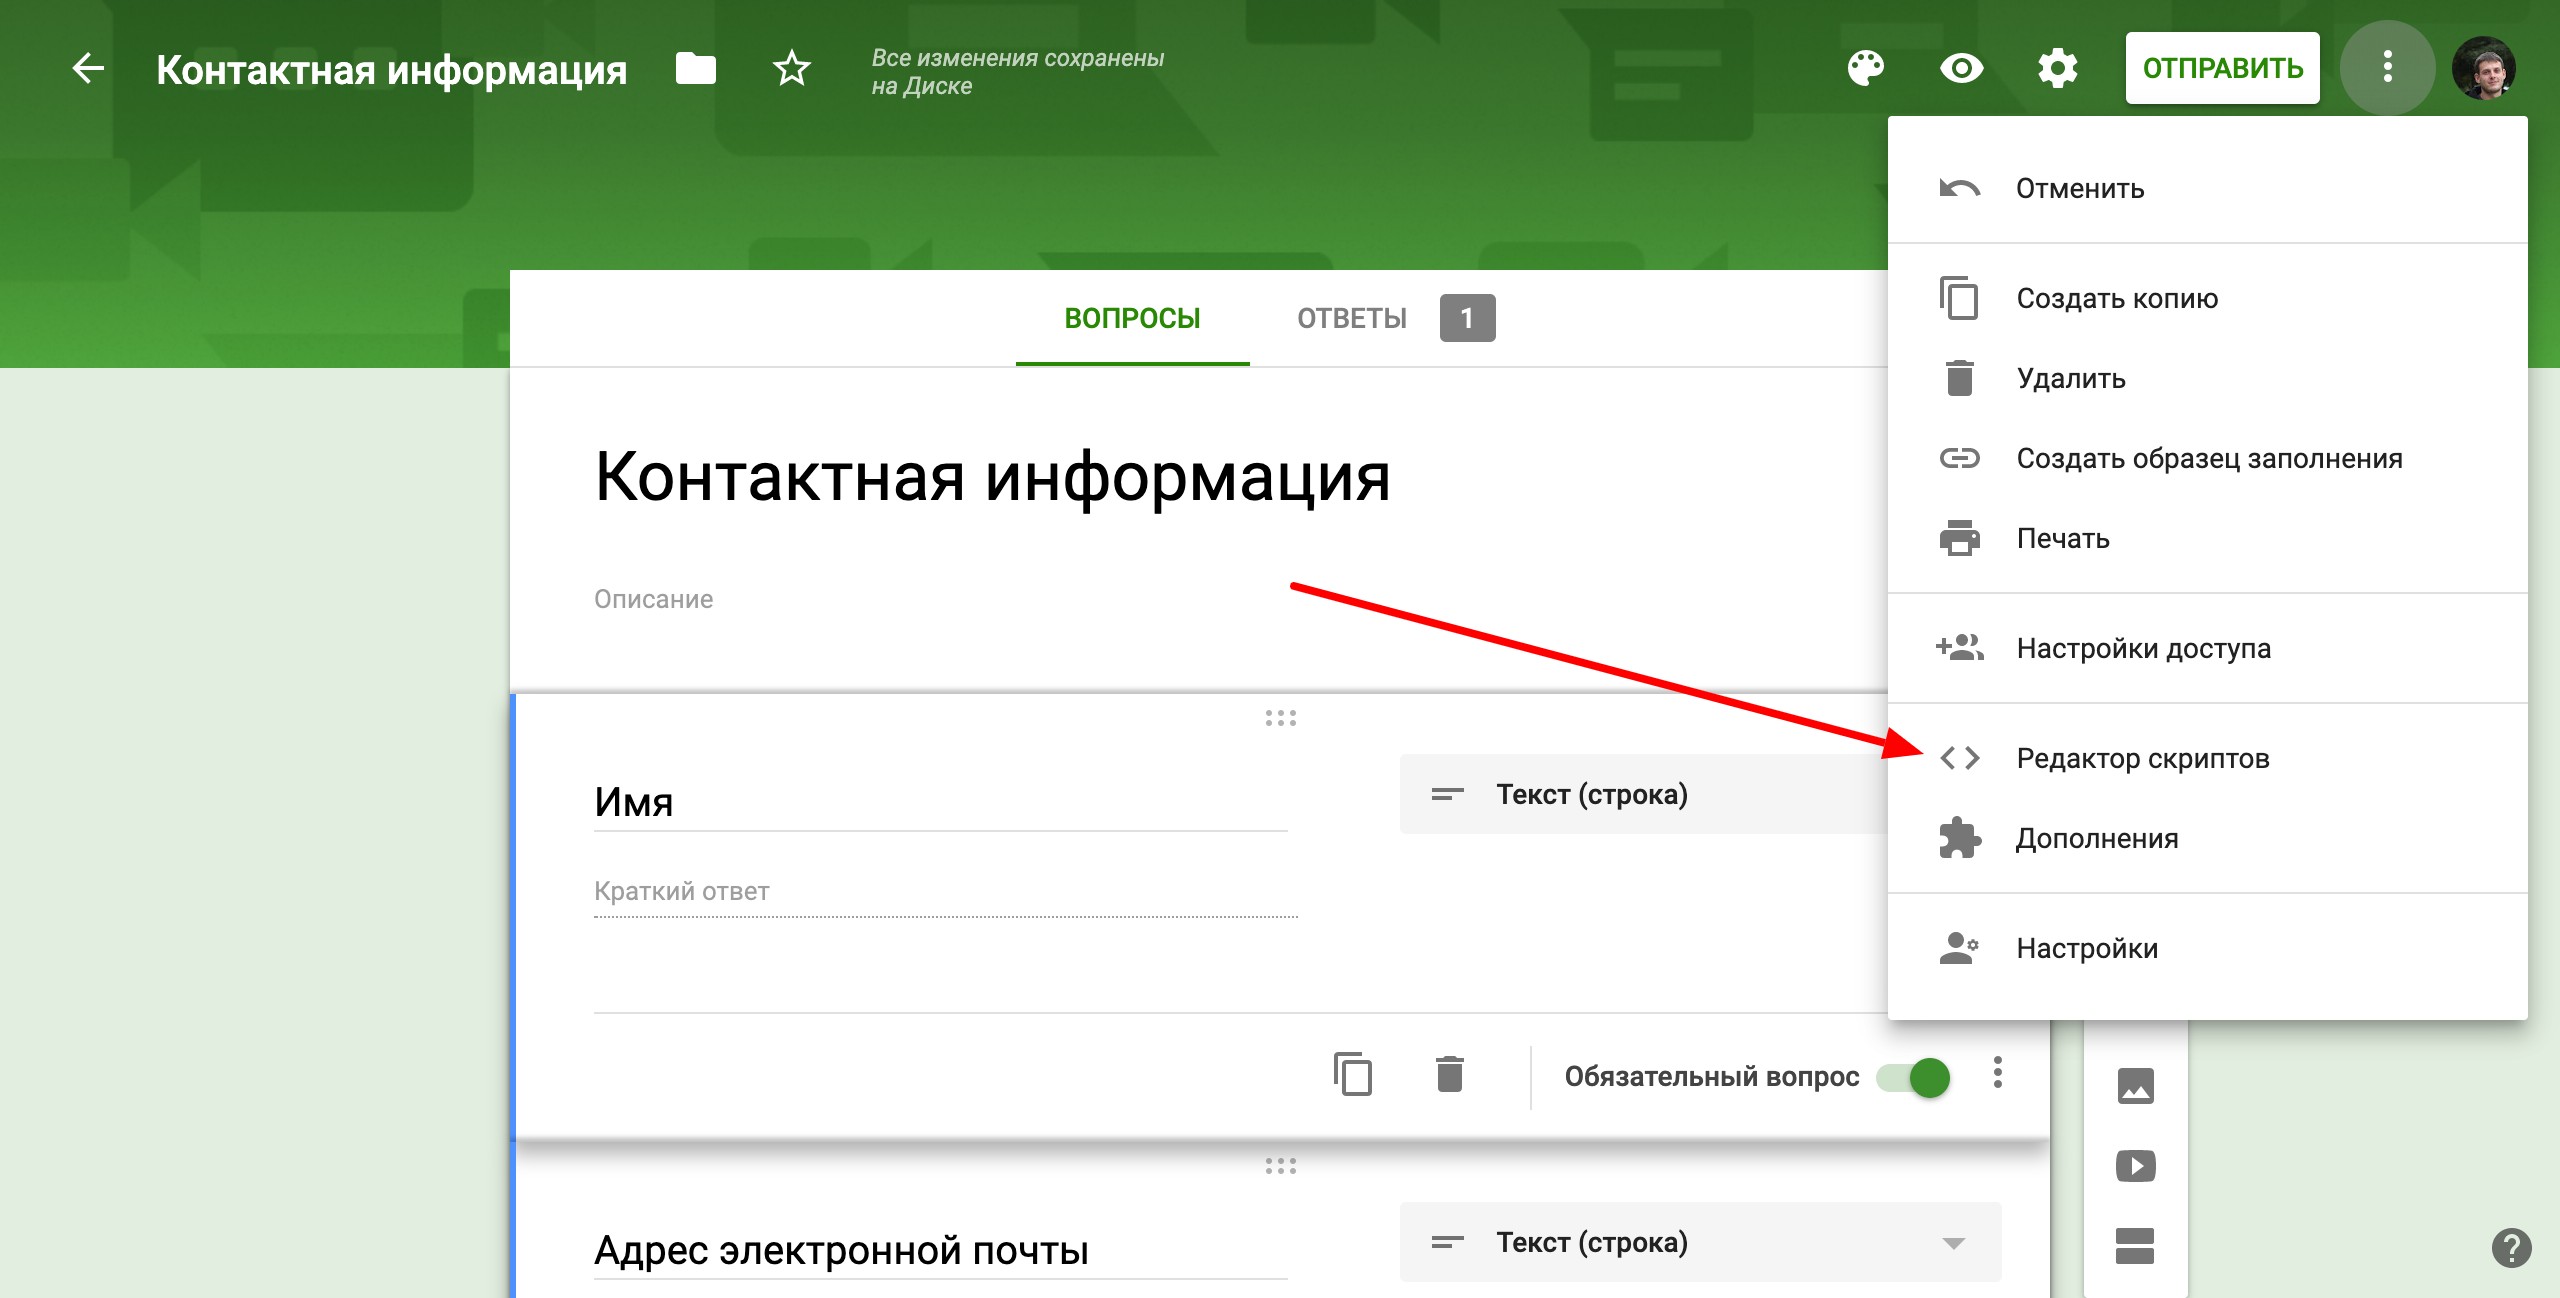Click the ОТПРАВИТЬ send button
The image size is (2560, 1298).
[x=2223, y=68]
